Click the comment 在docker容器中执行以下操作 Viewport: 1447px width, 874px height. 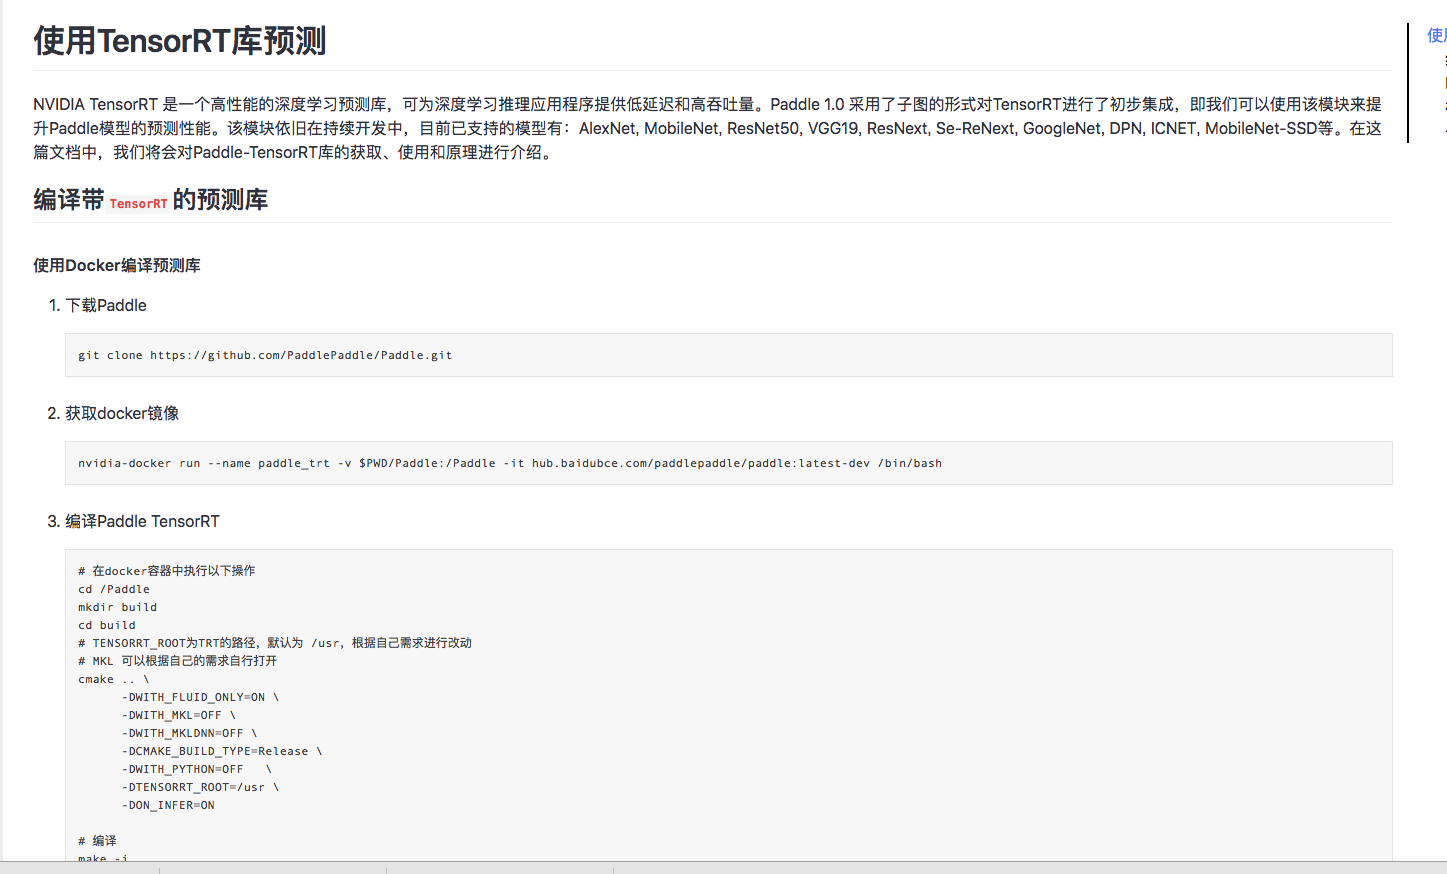(x=167, y=571)
